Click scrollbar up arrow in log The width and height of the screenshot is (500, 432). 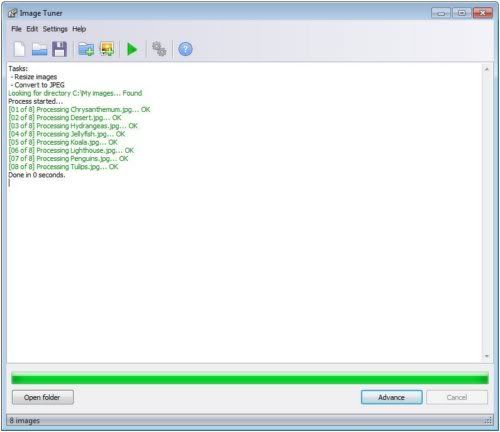487,69
